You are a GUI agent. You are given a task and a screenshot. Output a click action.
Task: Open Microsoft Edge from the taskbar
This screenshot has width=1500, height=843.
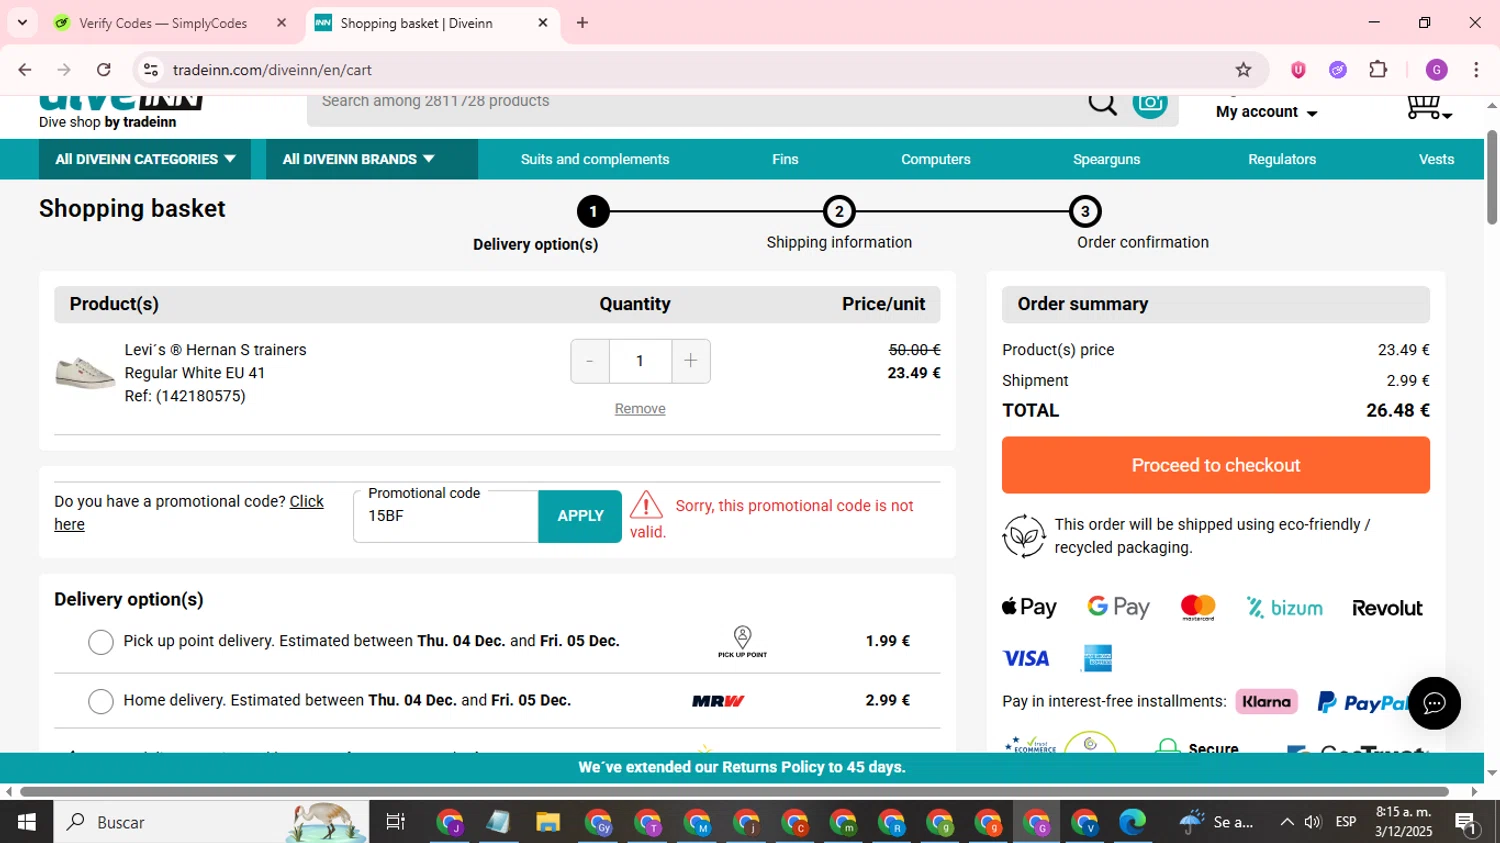[1132, 822]
